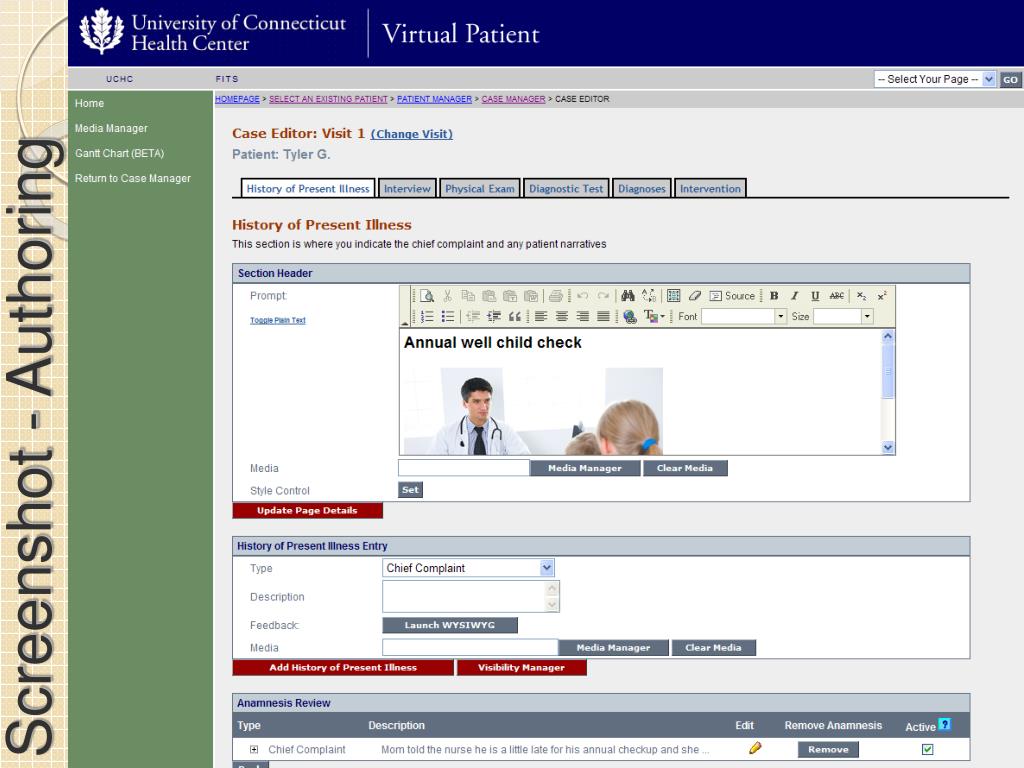Click Update Page Details button
Viewport: 1024px width, 768px height.
[x=308, y=511]
